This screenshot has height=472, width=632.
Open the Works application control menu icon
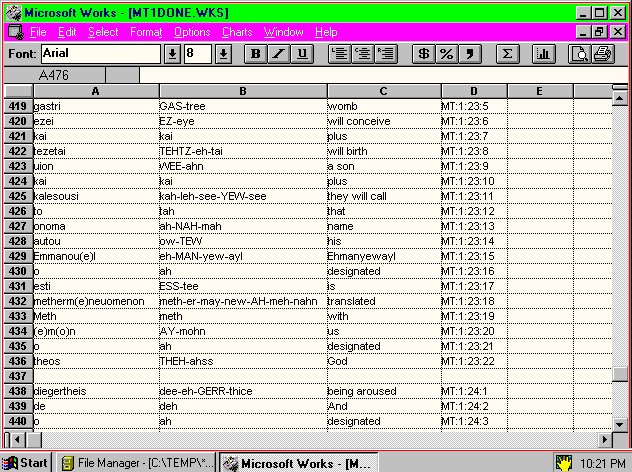coord(14,13)
